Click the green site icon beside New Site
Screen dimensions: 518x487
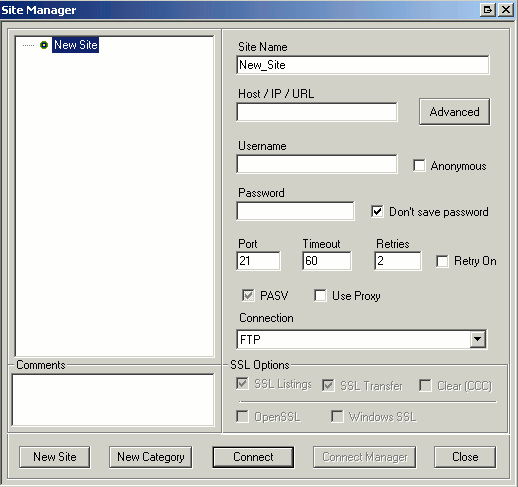tap(44, 45)
